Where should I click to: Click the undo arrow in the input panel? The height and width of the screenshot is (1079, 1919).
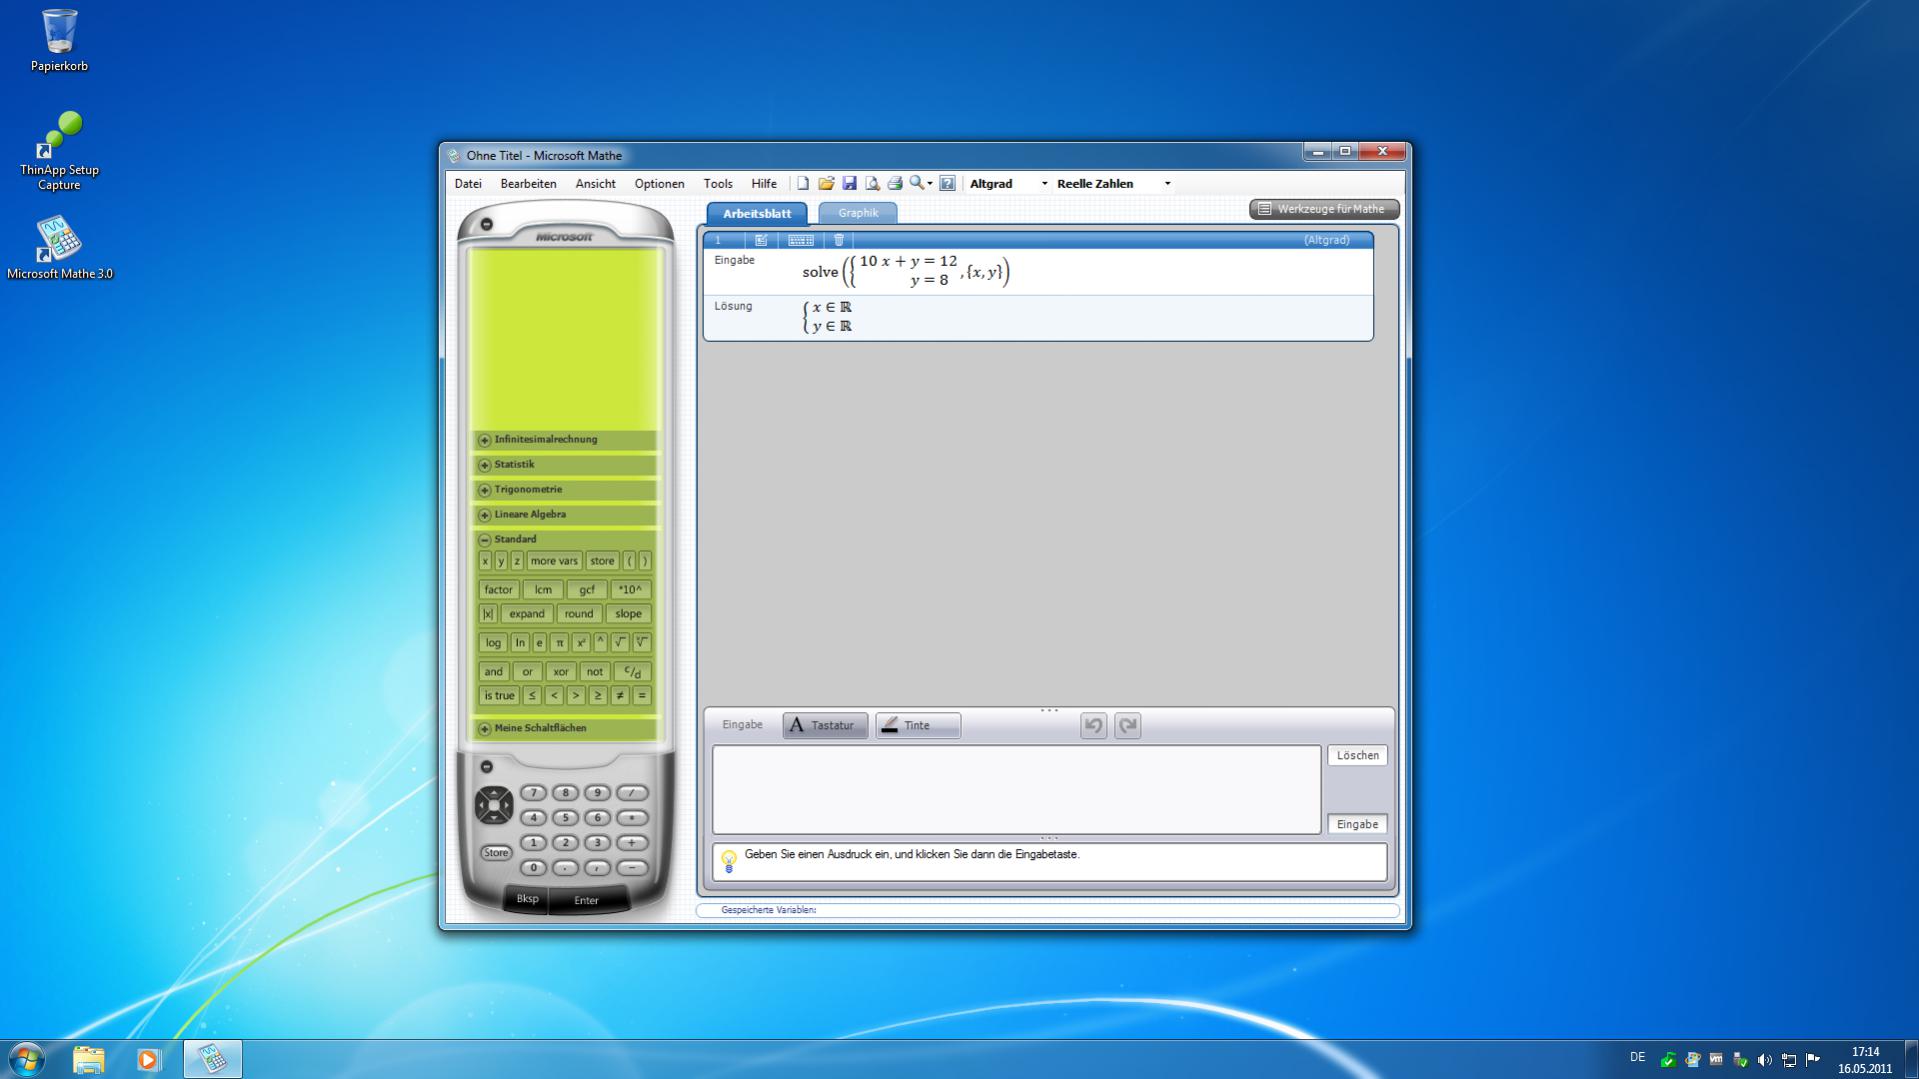click(1093, 726)
